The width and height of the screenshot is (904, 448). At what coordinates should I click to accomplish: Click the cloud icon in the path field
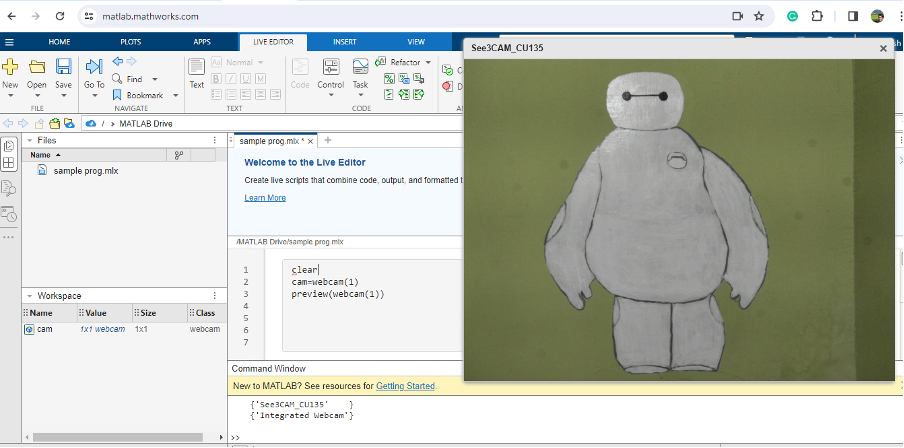coord(91,123)
